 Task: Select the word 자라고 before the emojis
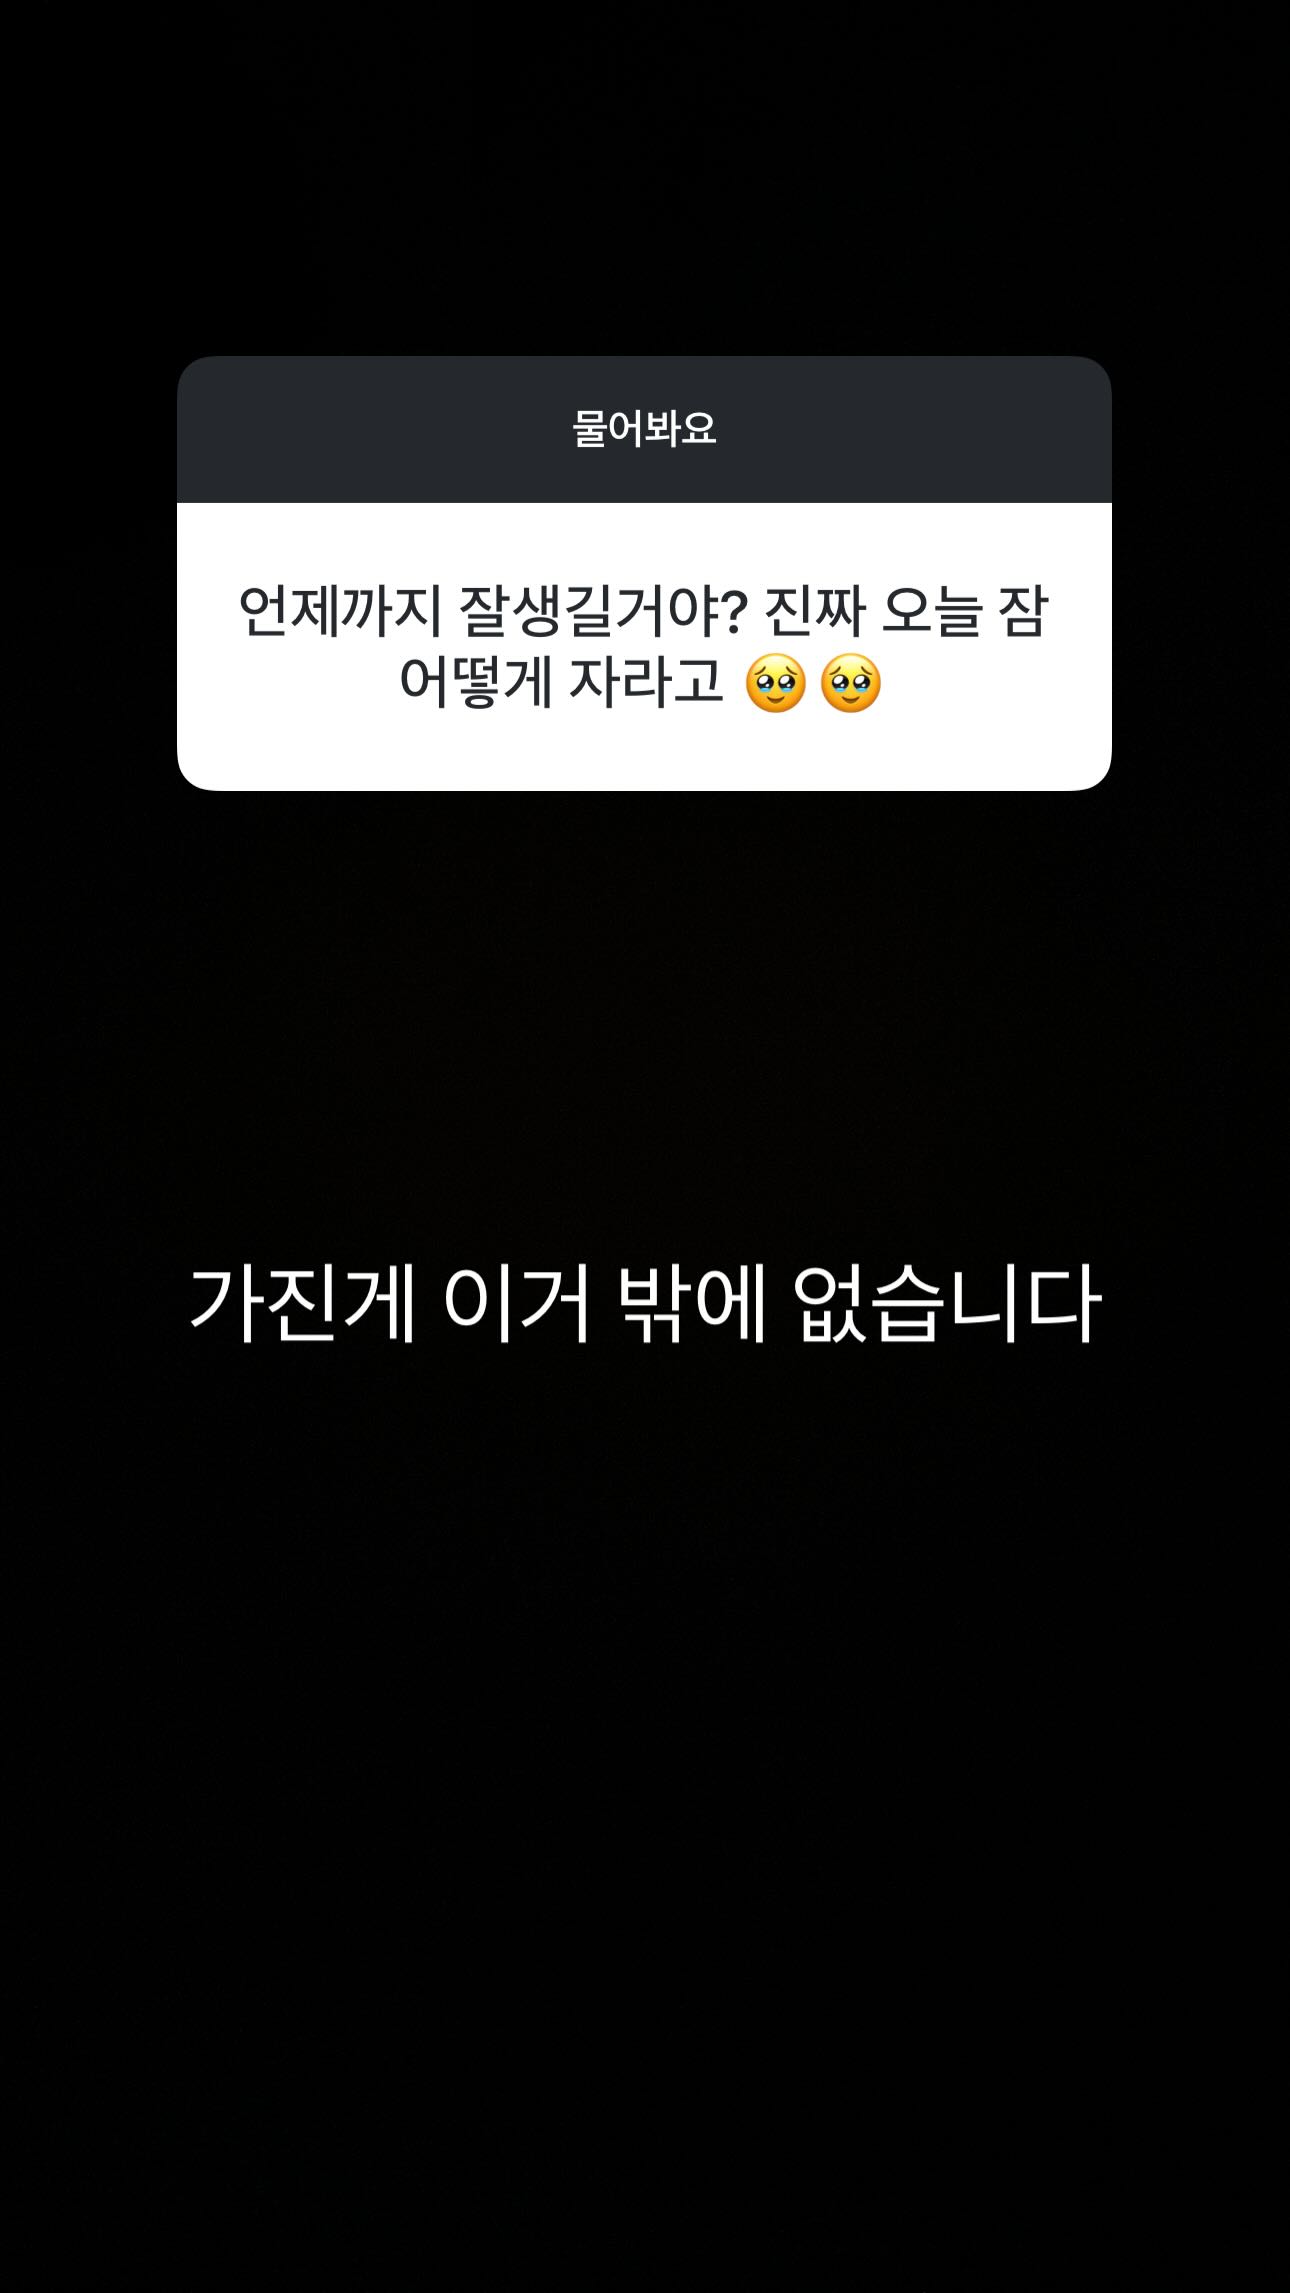646,683
